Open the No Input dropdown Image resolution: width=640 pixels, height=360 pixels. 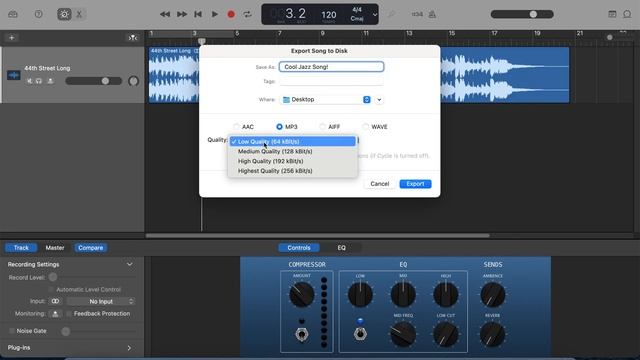[x=101, y=301]
